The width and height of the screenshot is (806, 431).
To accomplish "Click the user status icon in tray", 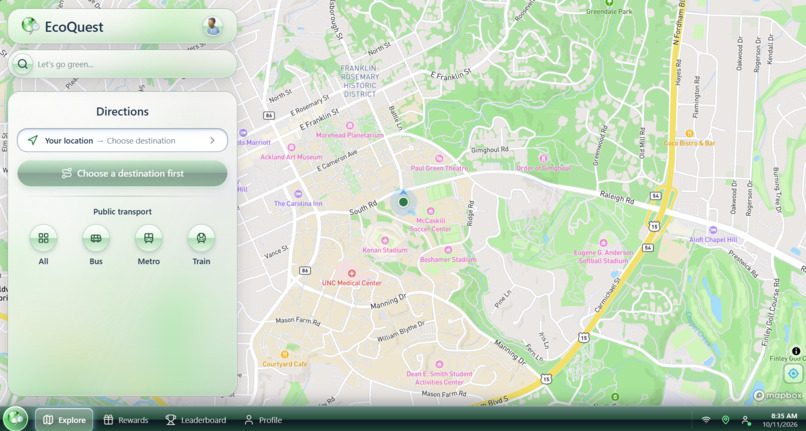I will click(745, 420).
